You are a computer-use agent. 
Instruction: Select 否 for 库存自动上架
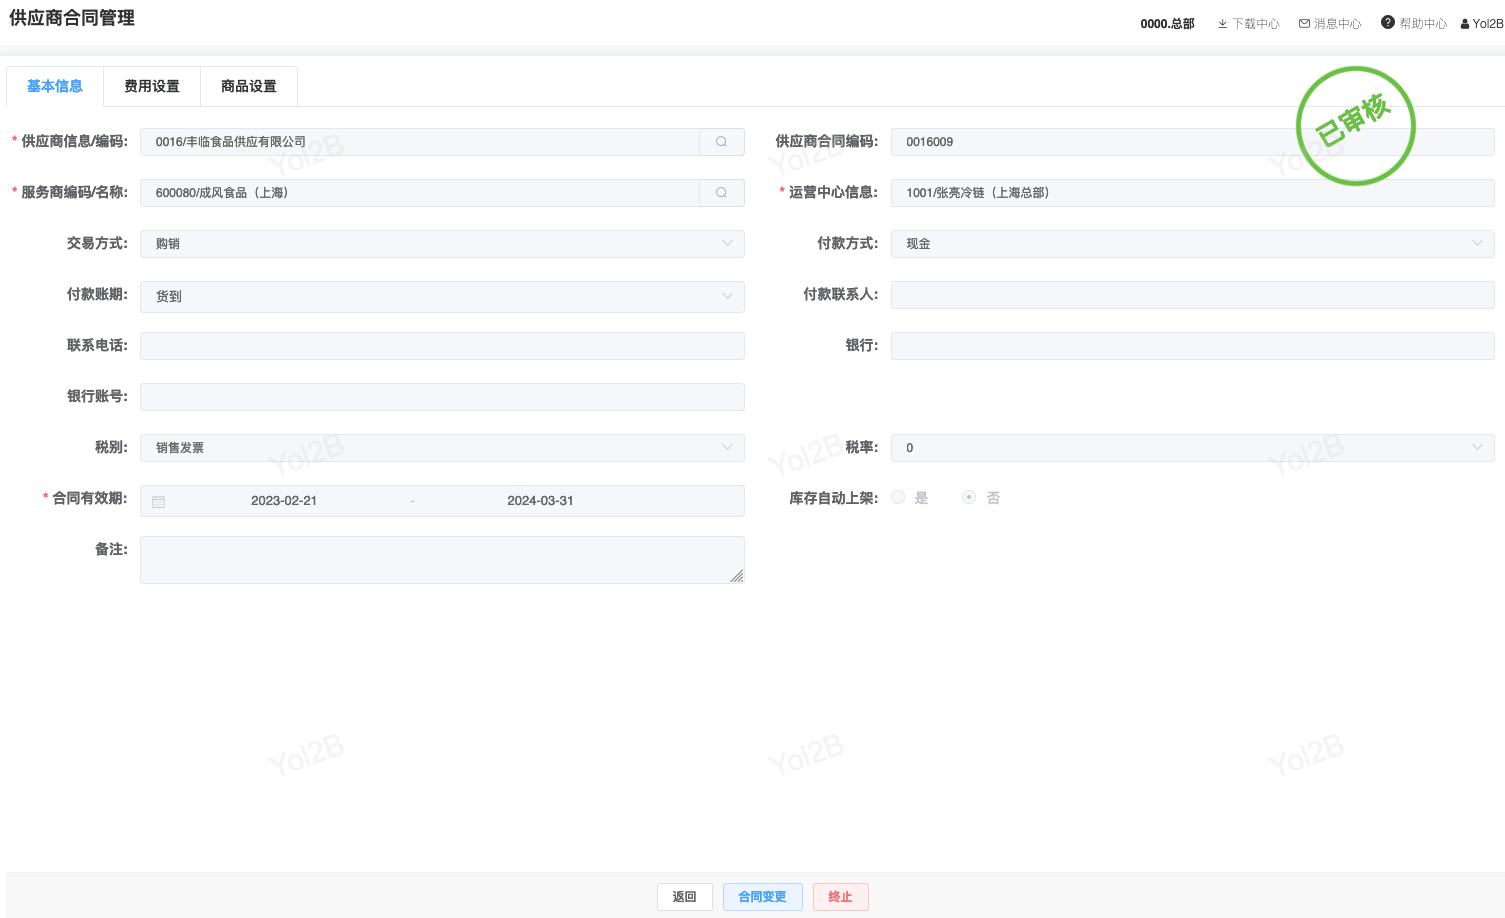click(968, 498)
